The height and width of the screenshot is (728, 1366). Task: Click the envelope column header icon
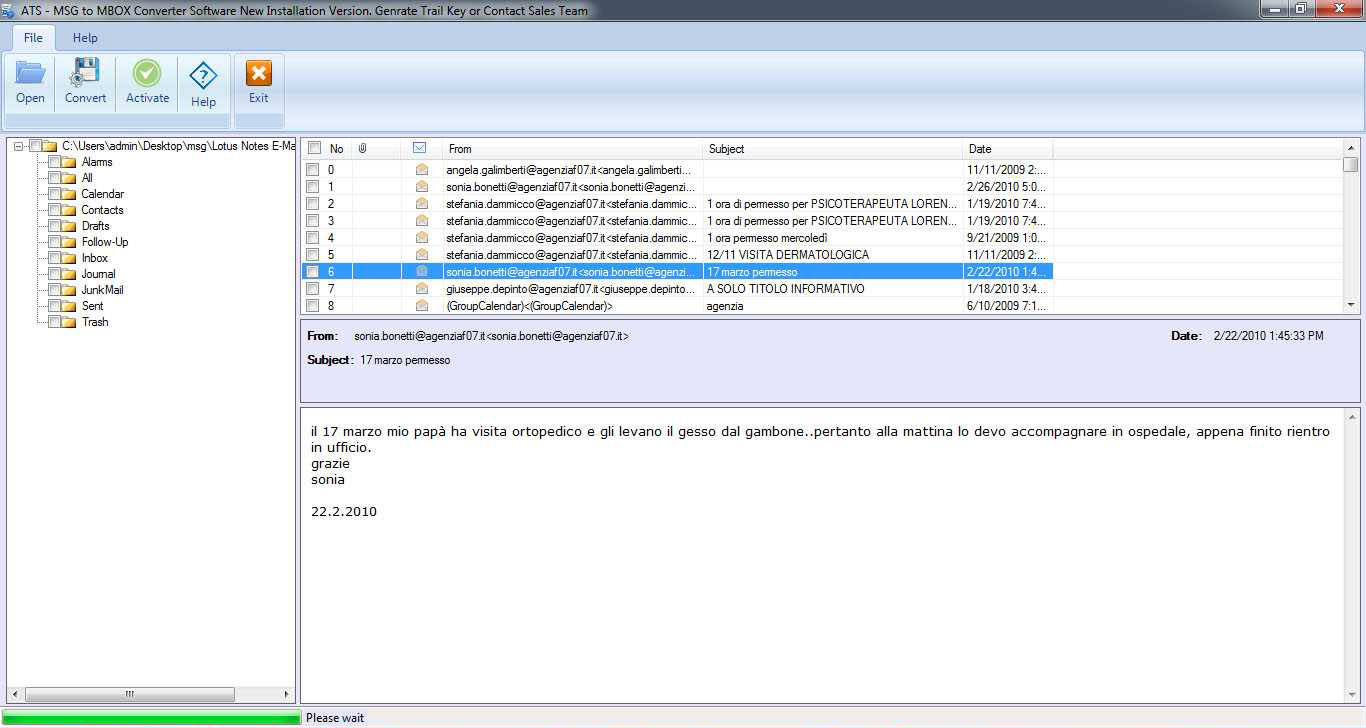(420, 148)
